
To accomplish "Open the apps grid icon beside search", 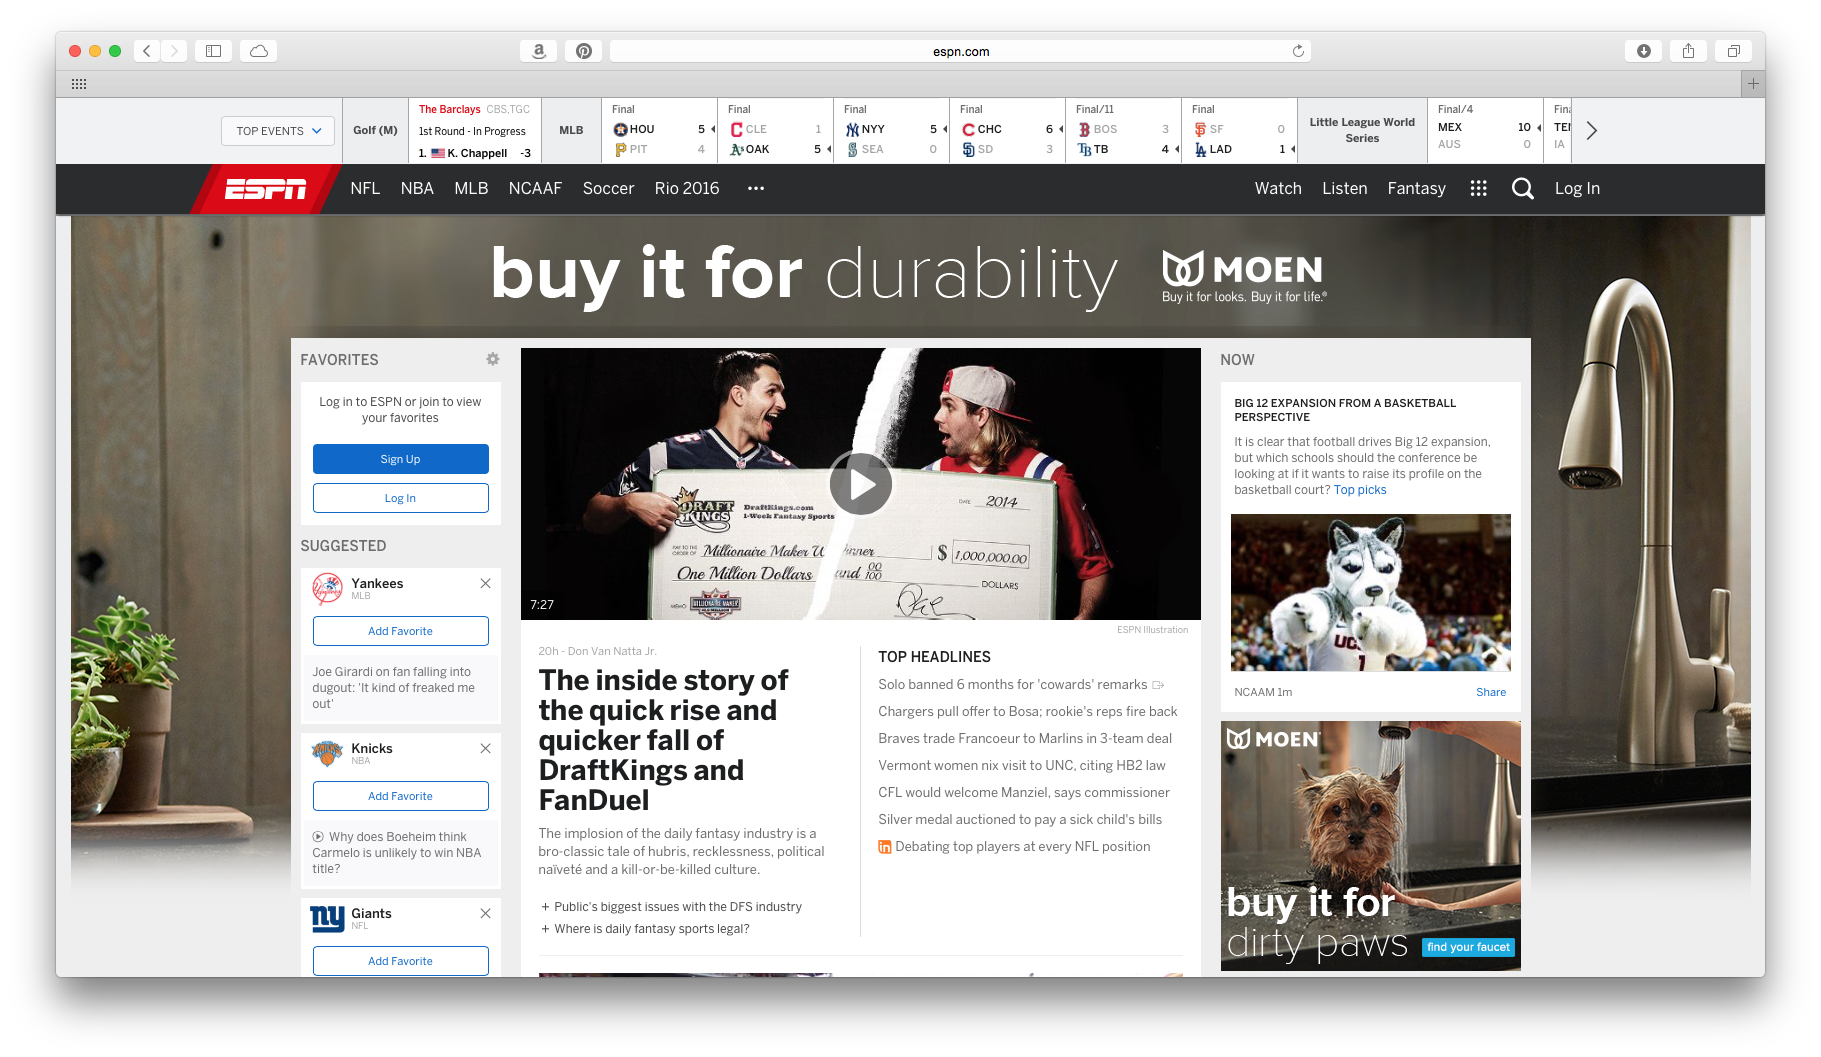I will pyautogui.click(x=1477, y=188).
